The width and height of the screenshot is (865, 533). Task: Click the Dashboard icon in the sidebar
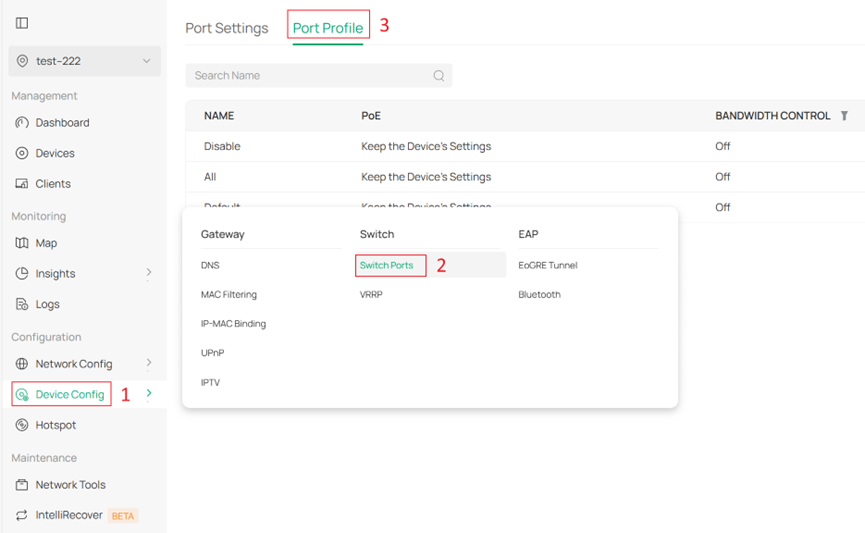pos(22,123)
